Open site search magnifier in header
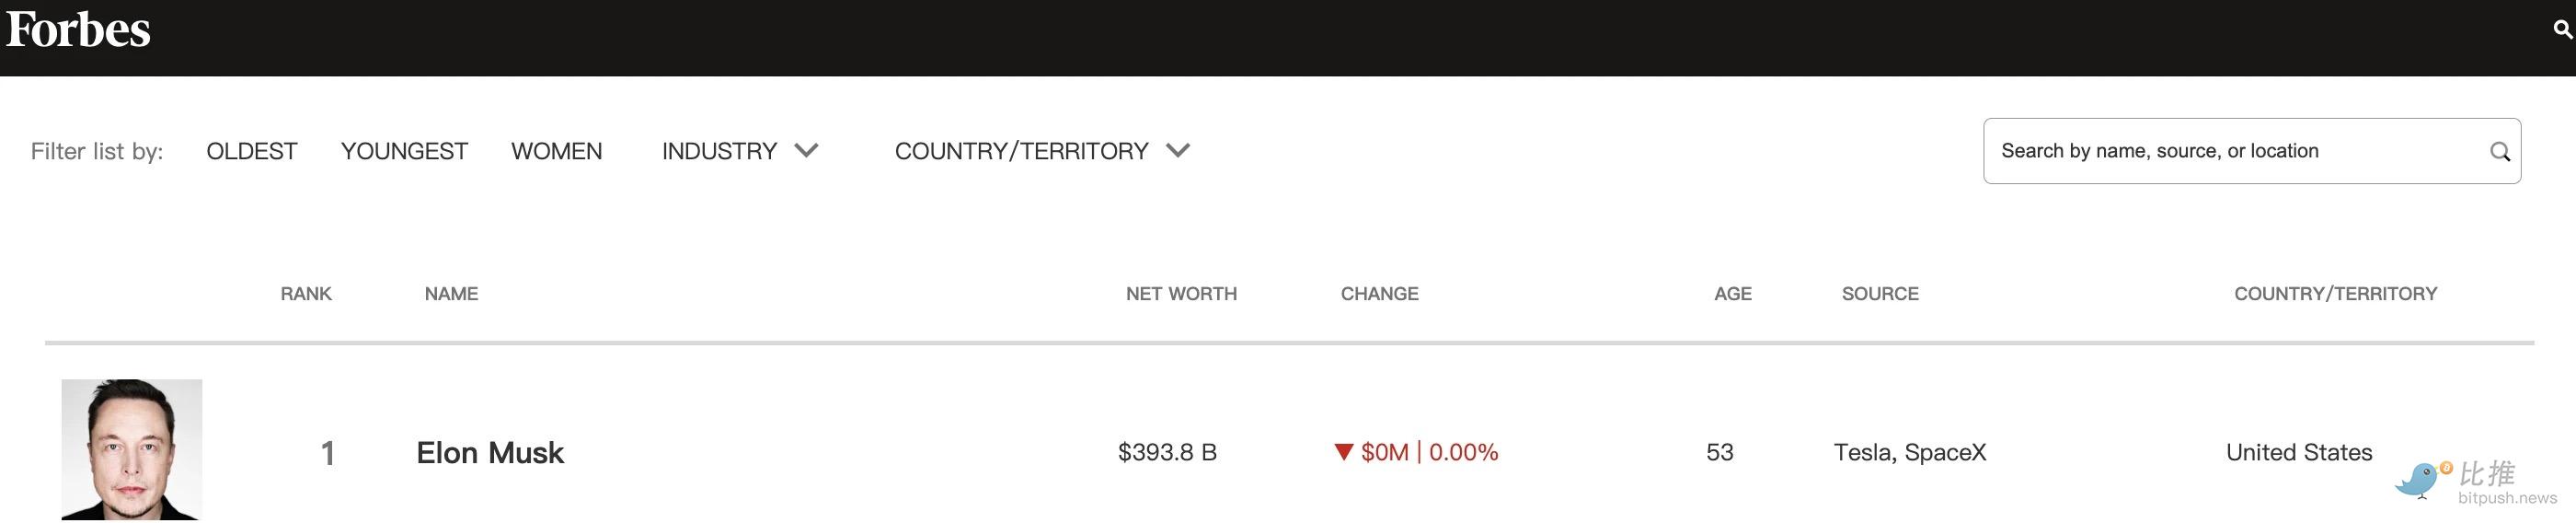Screen dimensions: 2576x523 pyautogui.click(x=2561, y=30)
